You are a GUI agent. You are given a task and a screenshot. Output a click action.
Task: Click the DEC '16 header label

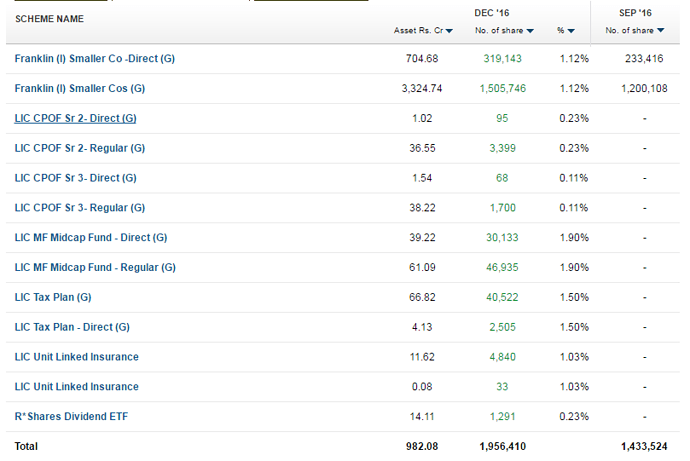pyautogui.click(x=492, y=13)
